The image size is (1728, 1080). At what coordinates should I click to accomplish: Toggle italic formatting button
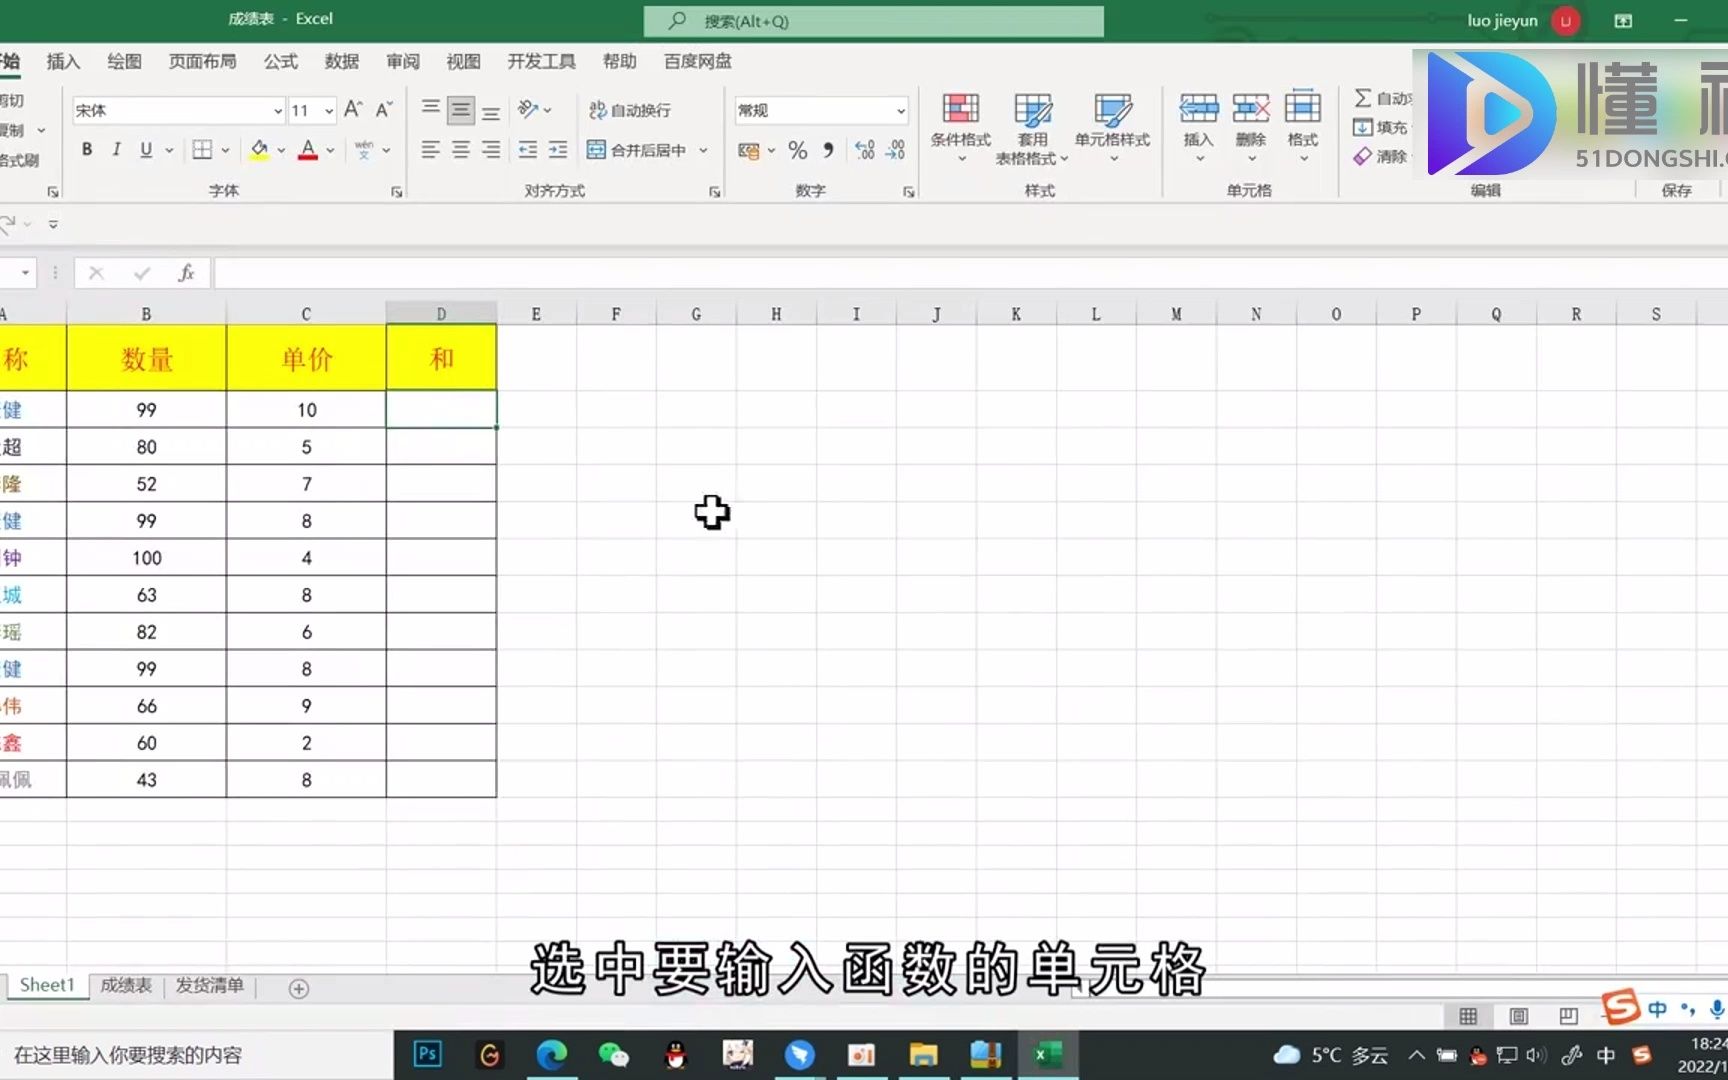[116, 150]
